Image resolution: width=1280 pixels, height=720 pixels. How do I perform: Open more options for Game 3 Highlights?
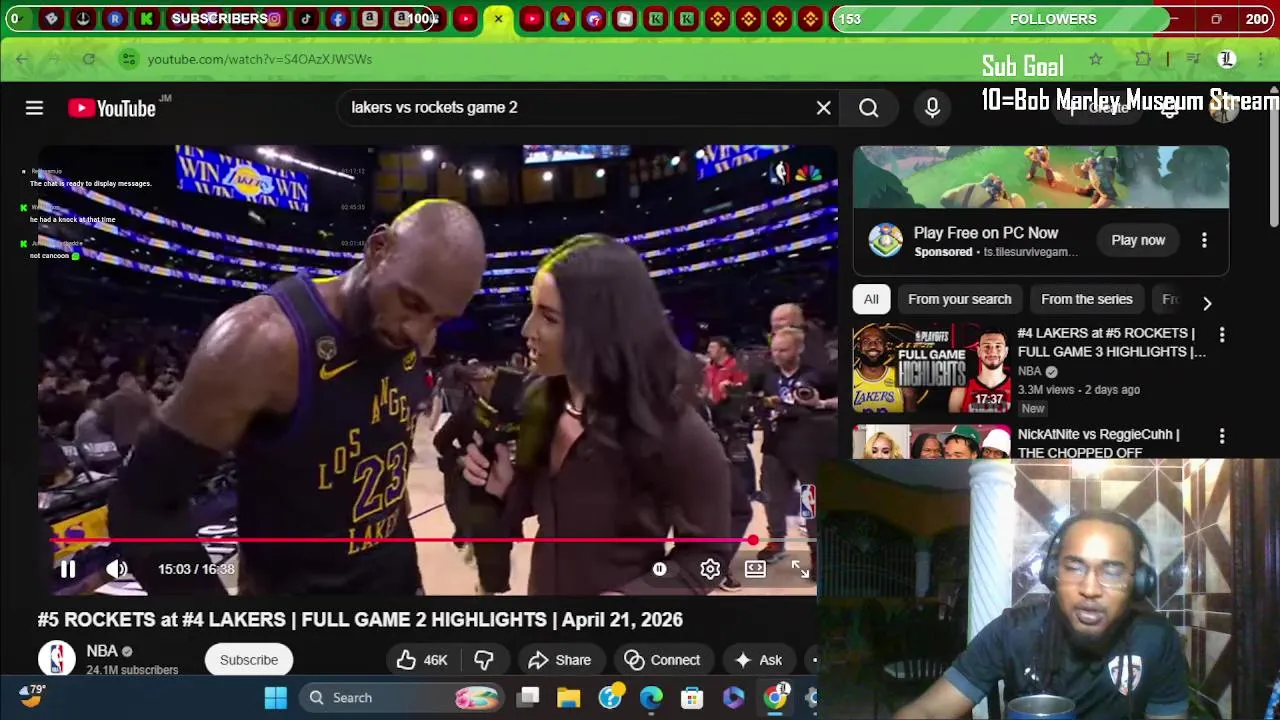click(1221, 335)
